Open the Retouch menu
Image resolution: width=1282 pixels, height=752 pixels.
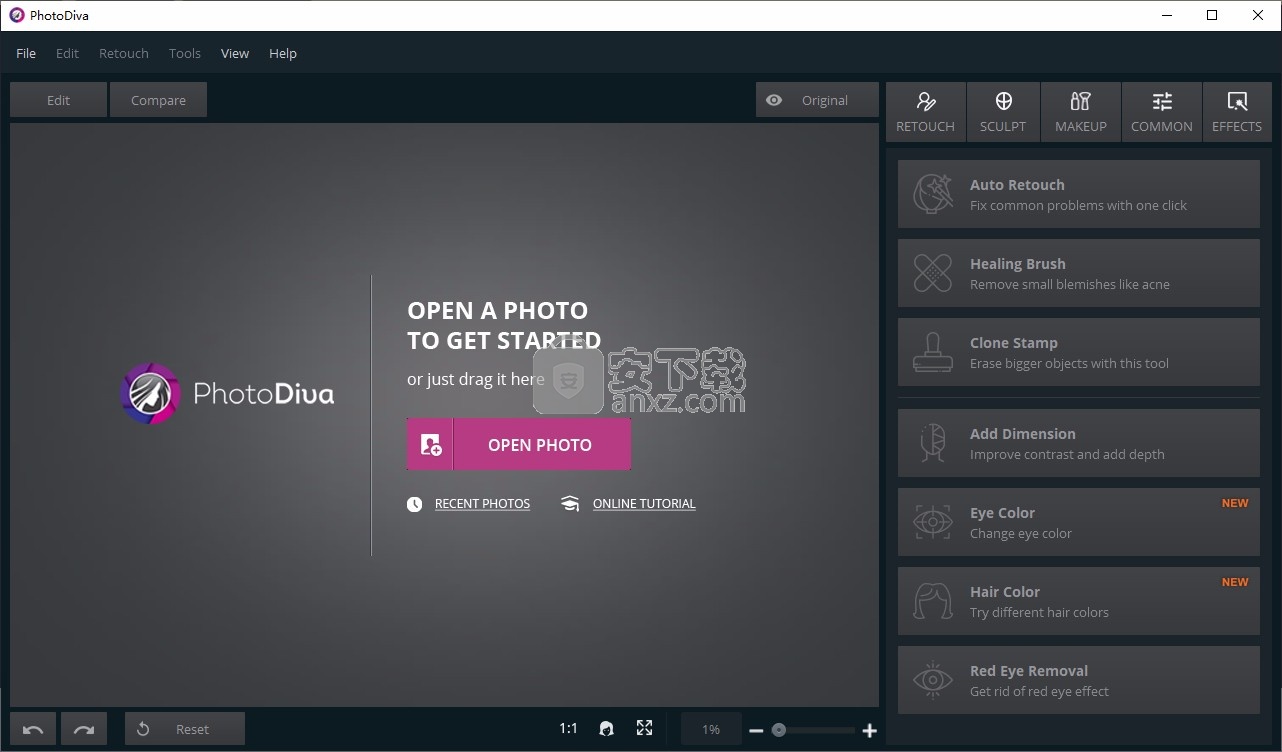(124, 53)
